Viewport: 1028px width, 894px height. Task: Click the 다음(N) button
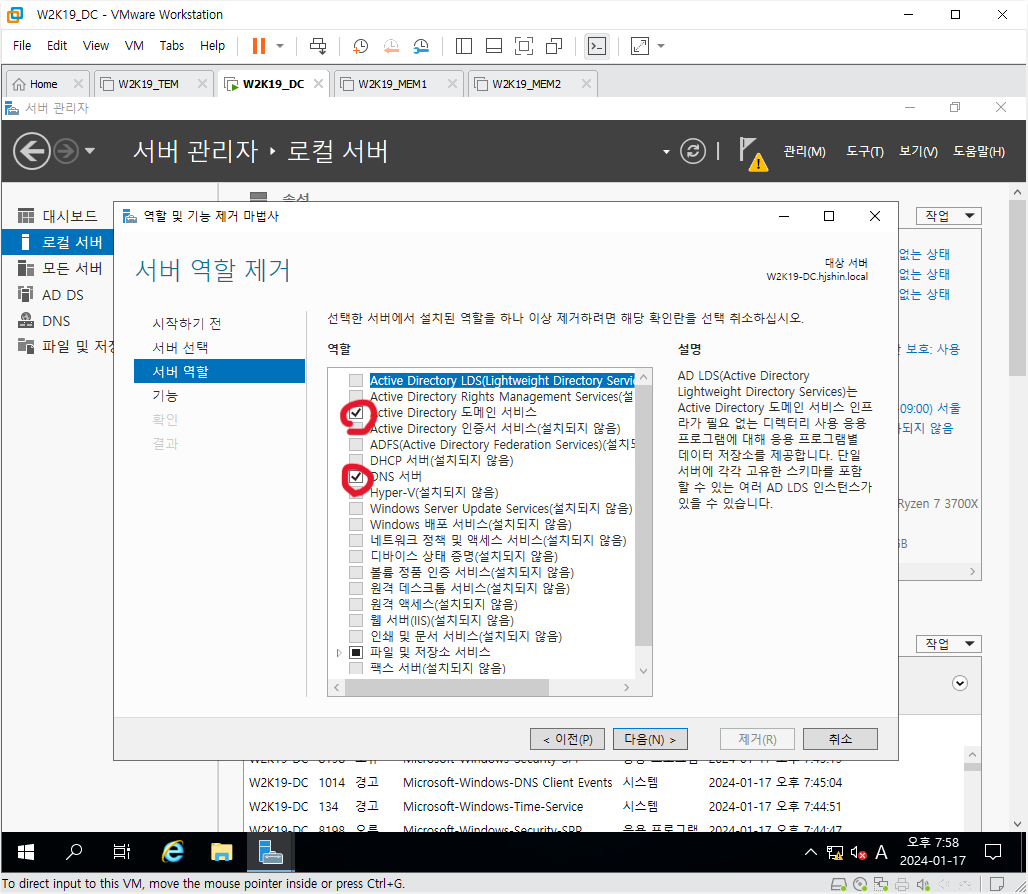click(x=650, y=739)
